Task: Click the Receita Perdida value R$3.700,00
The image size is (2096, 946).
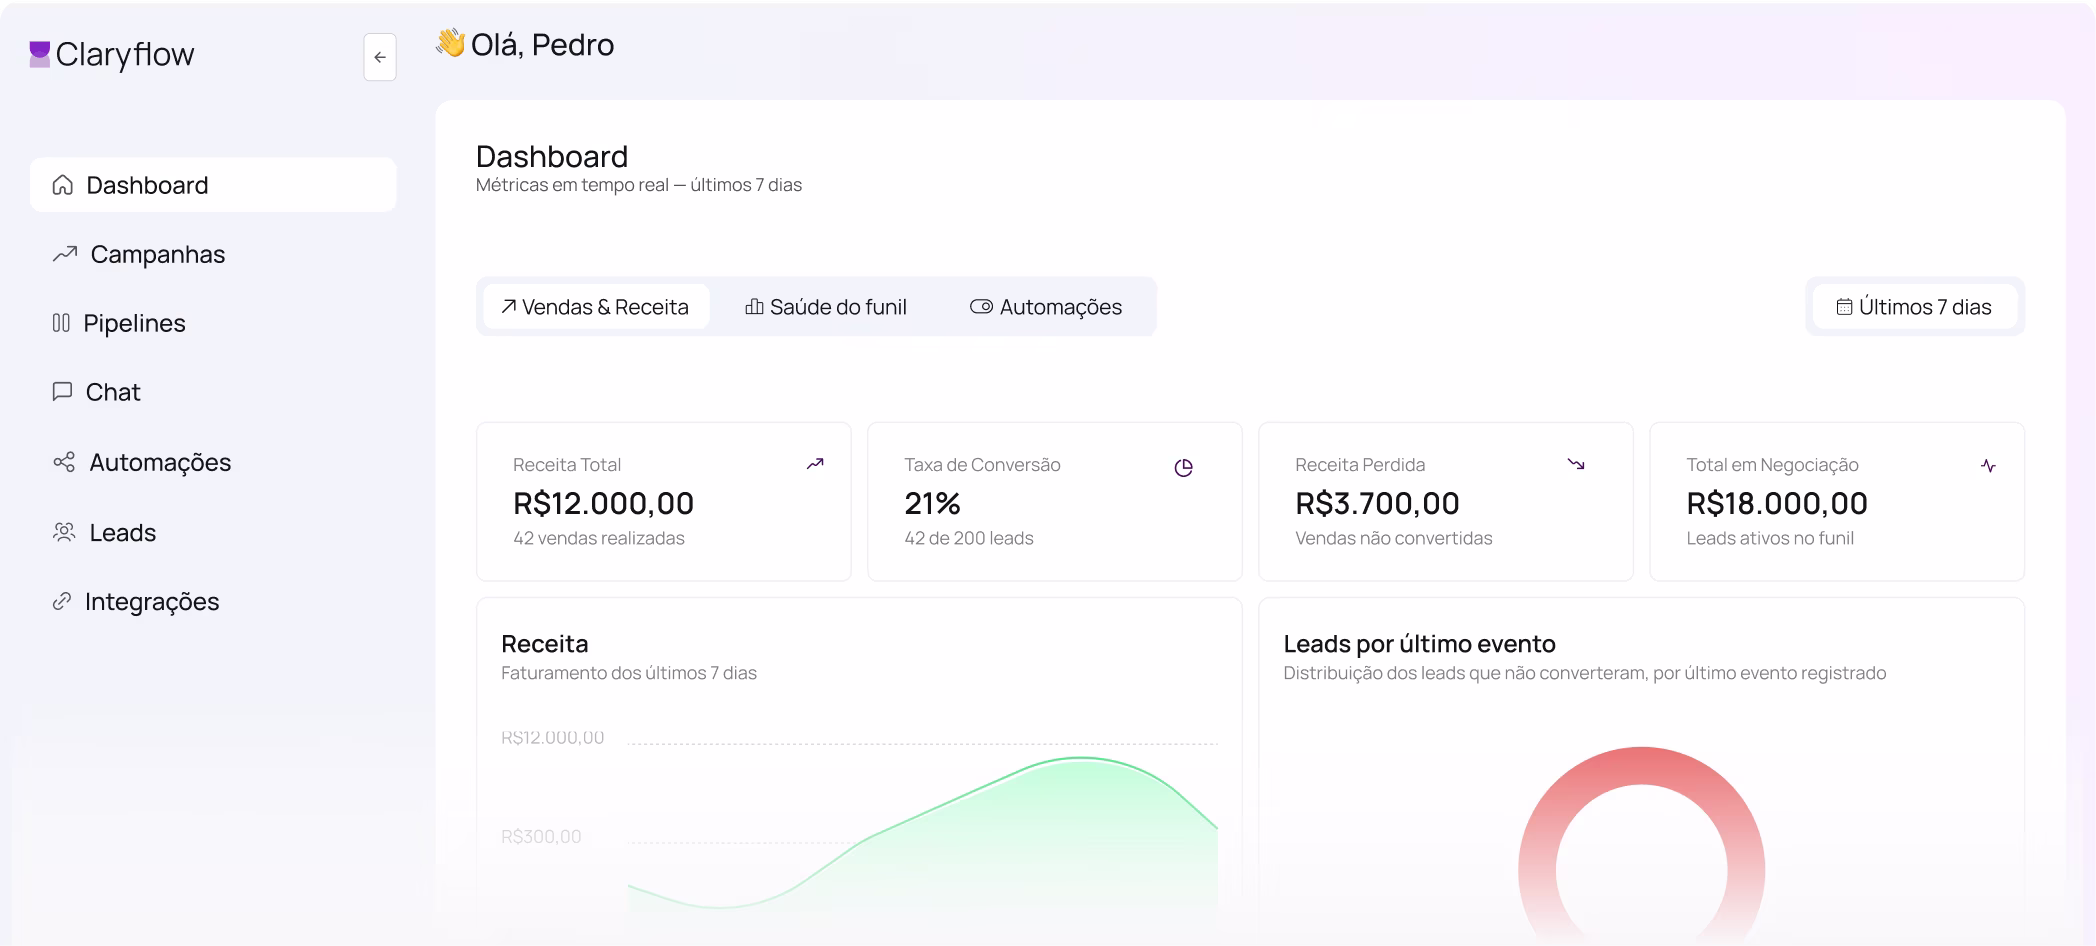Action: coord(1377,503)
